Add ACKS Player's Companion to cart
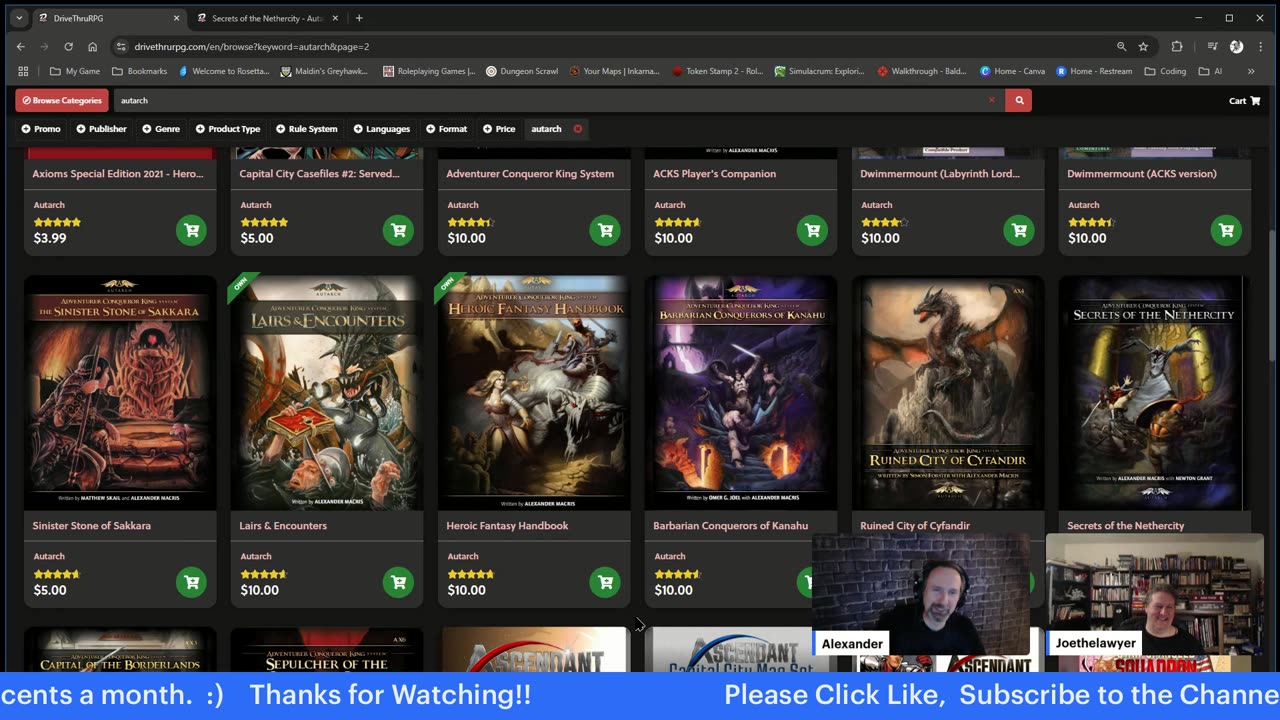 pos(812,230)
